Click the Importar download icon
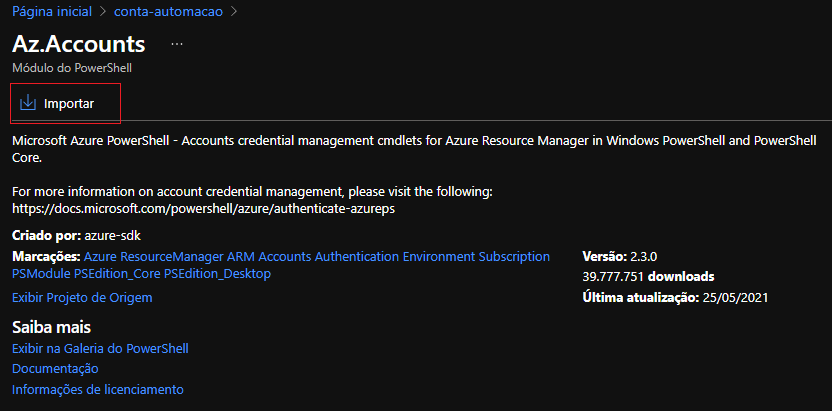The image size is (832, 411). (x=28, y=103)
